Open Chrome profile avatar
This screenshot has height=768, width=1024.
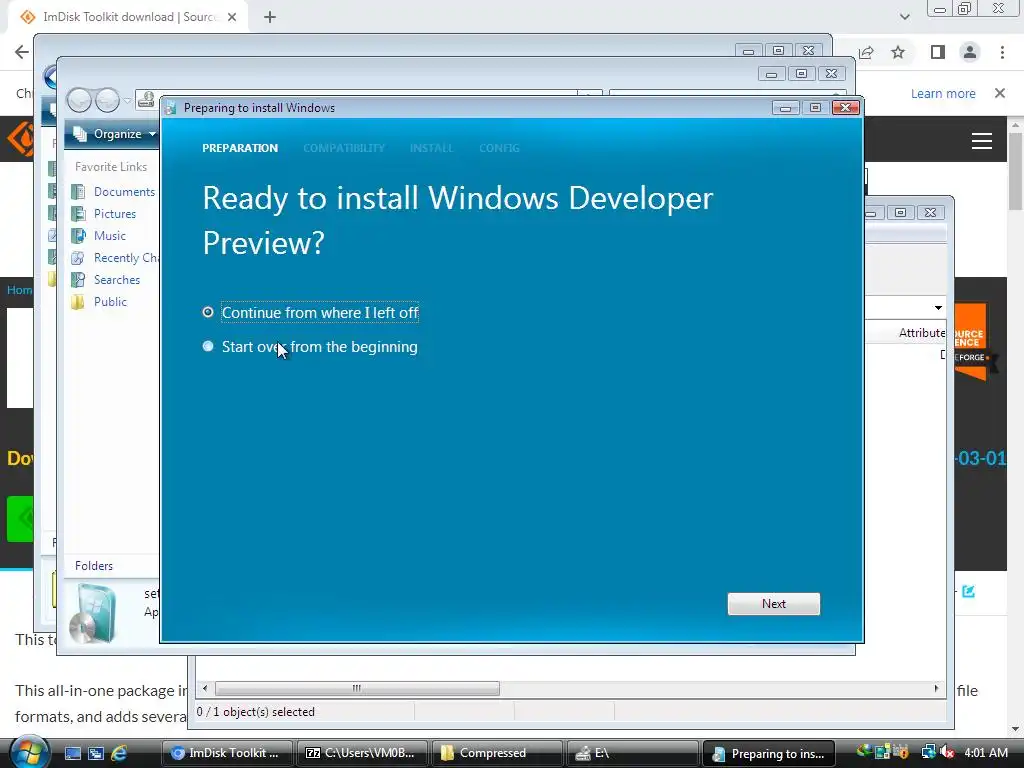(x=970, y=52)
